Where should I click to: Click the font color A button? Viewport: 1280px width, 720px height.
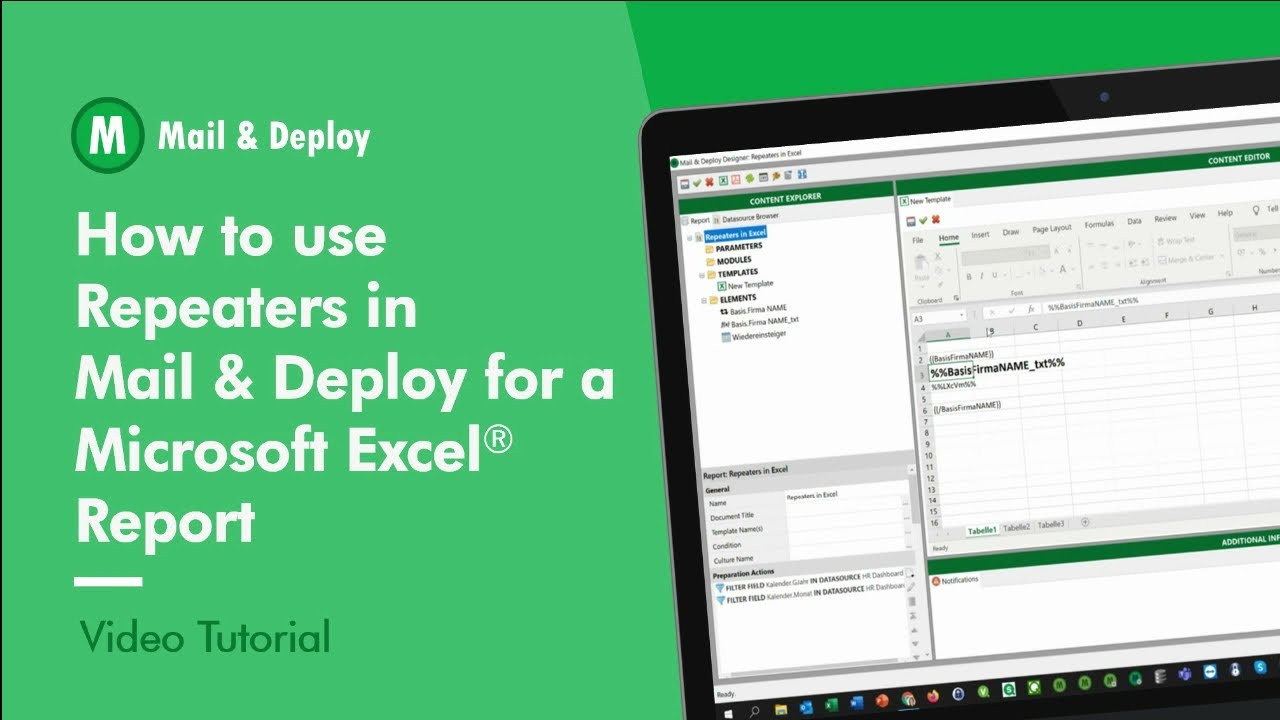(x=1062, y=269)
